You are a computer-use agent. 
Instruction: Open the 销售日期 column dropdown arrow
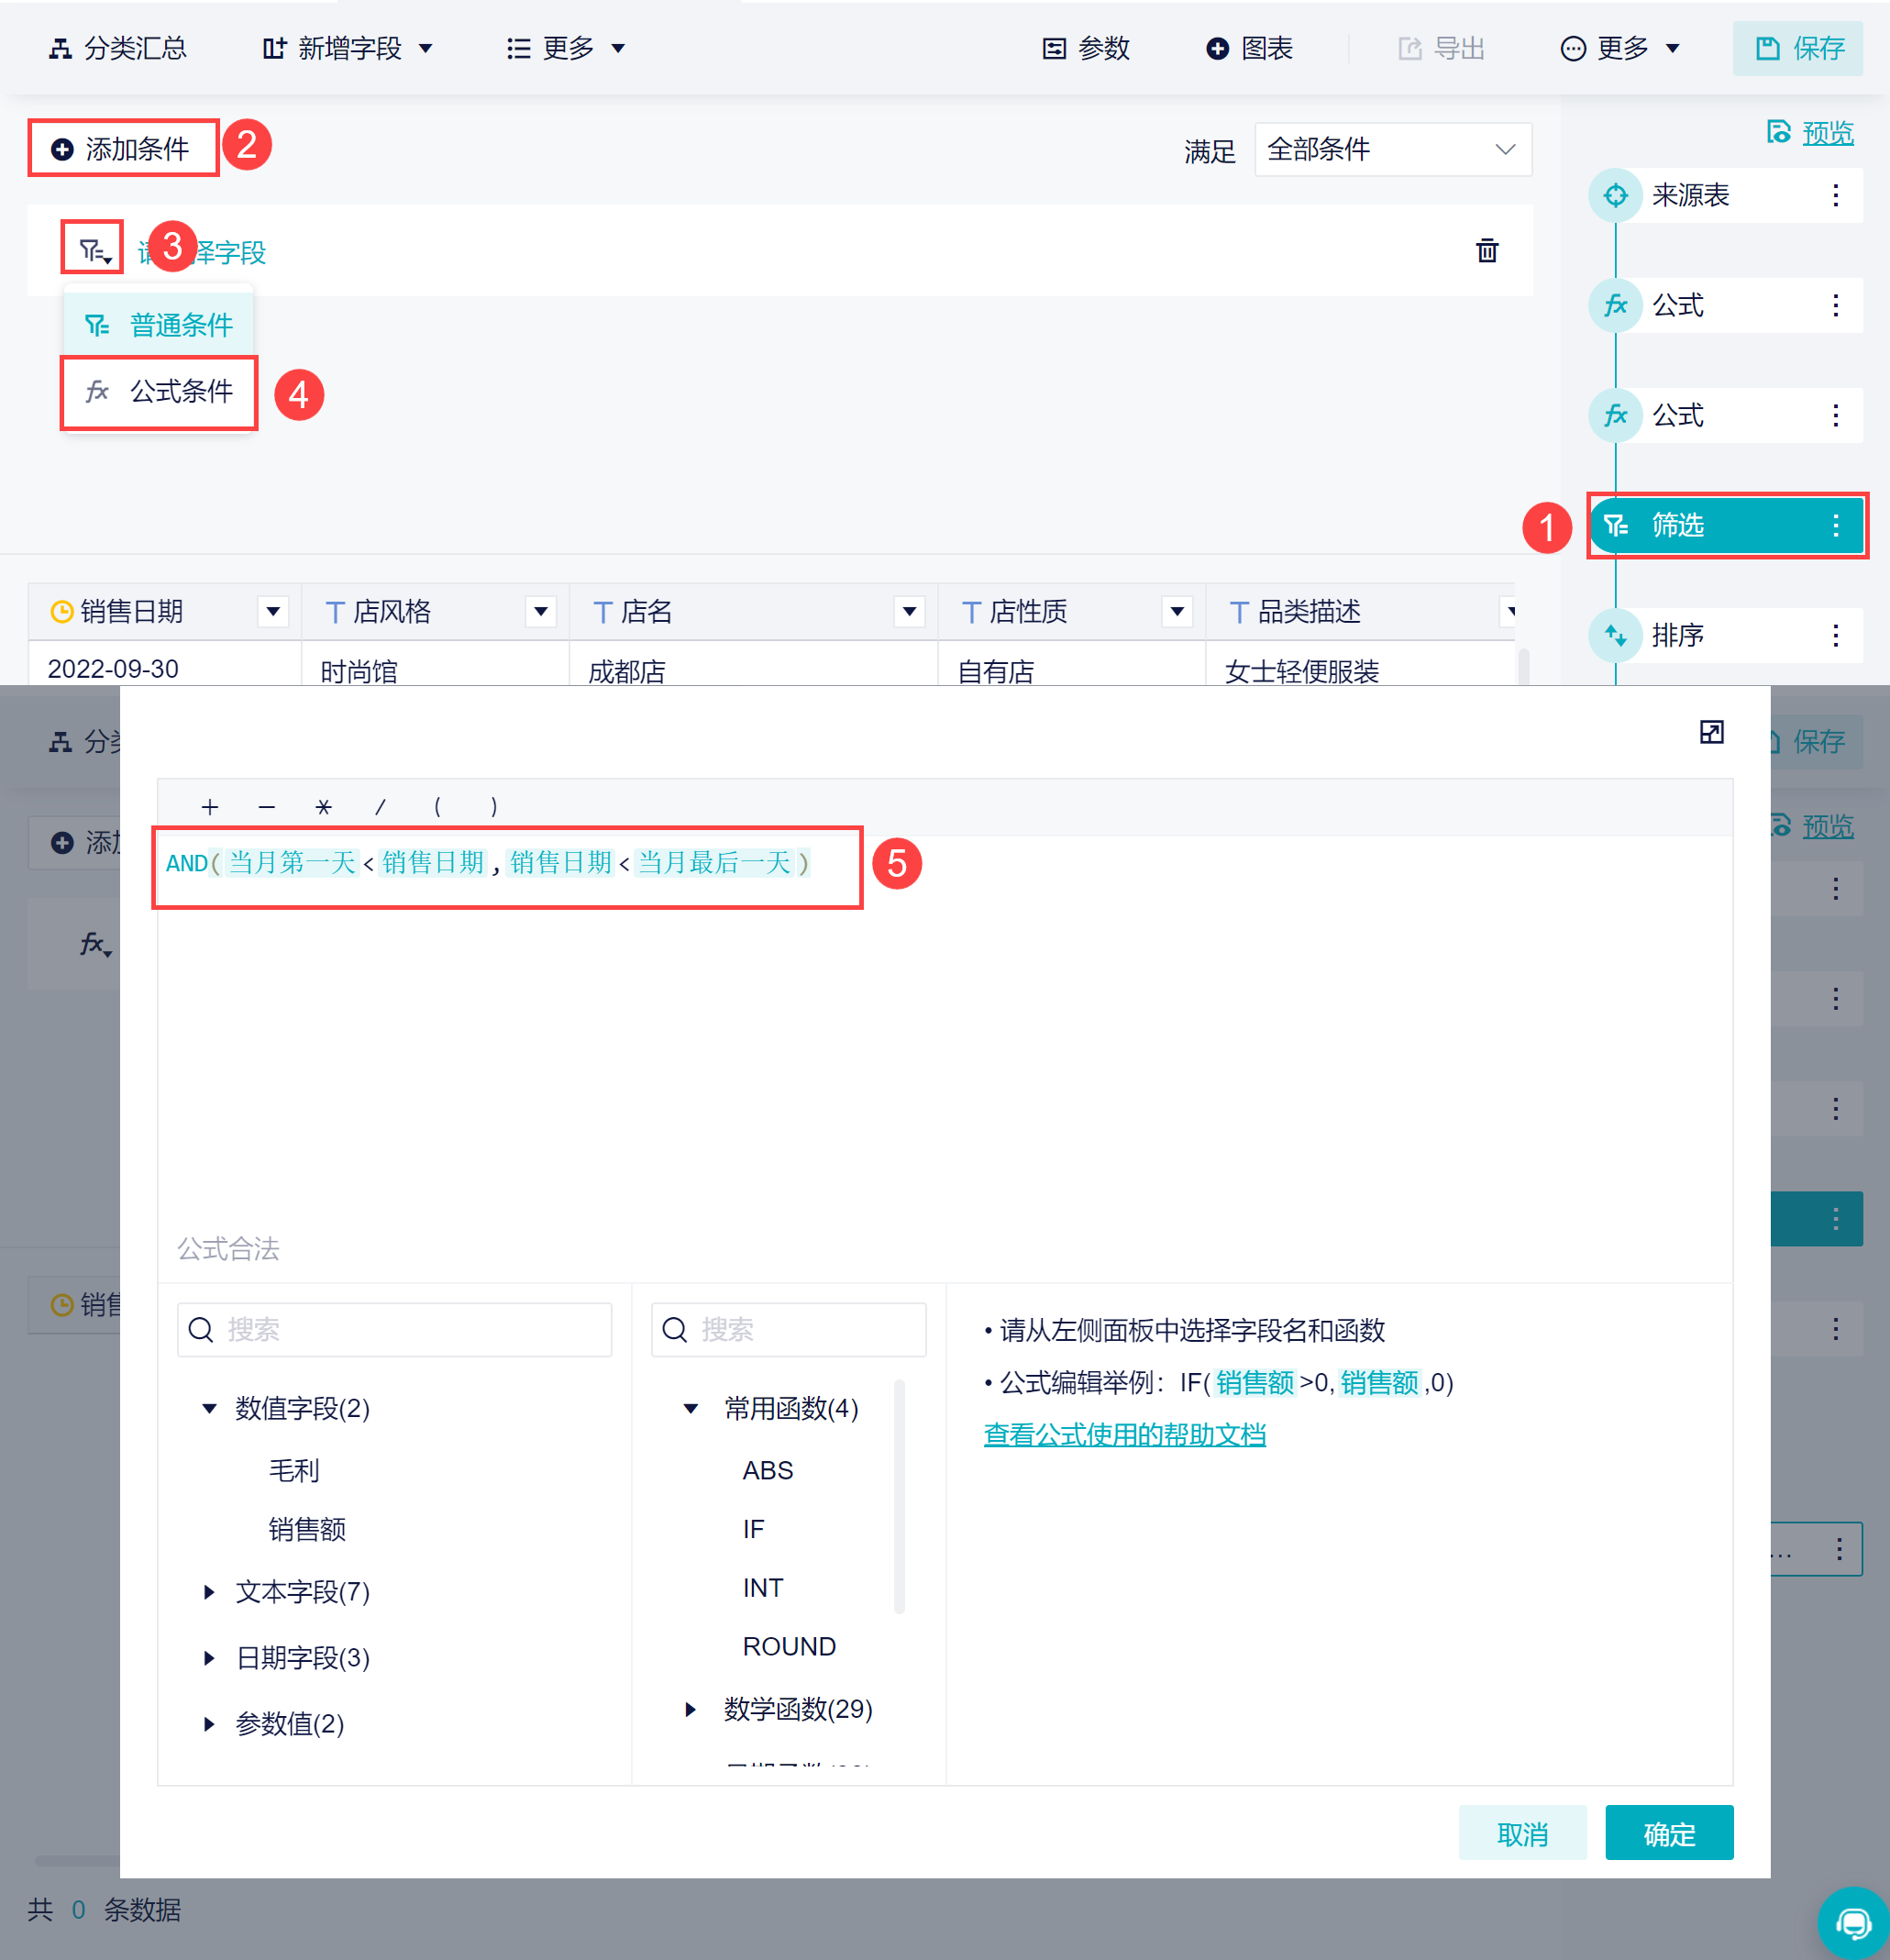[273, 611]
